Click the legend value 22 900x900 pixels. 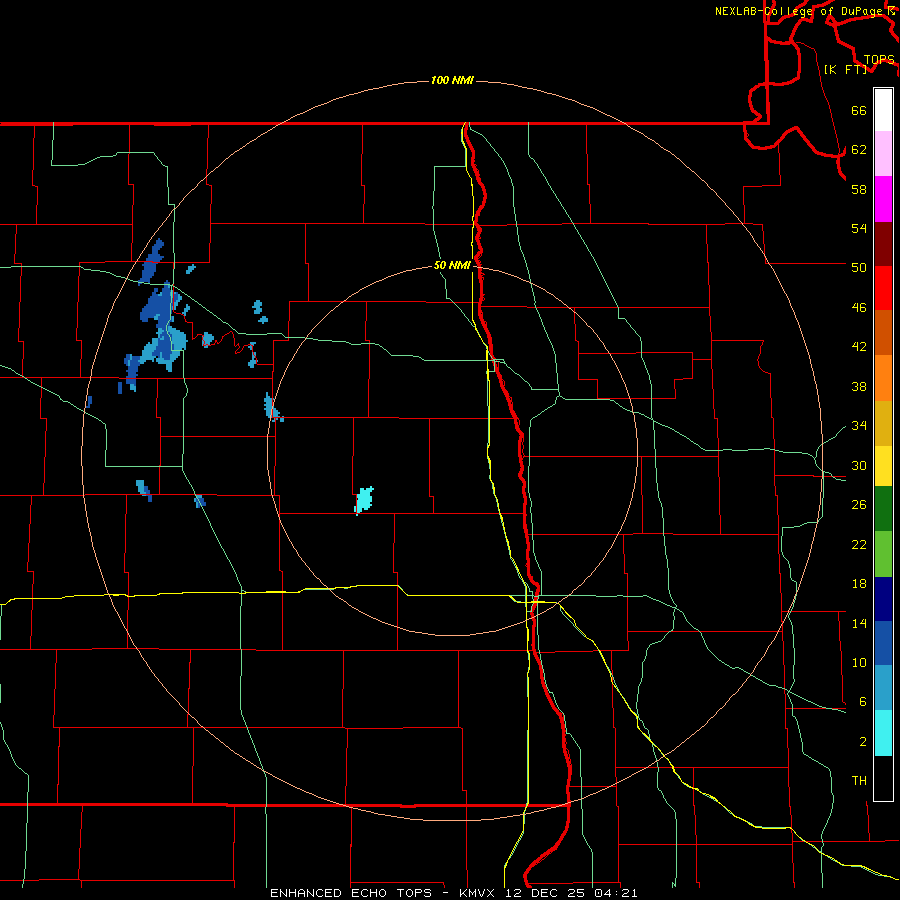[x=859, y=544]
